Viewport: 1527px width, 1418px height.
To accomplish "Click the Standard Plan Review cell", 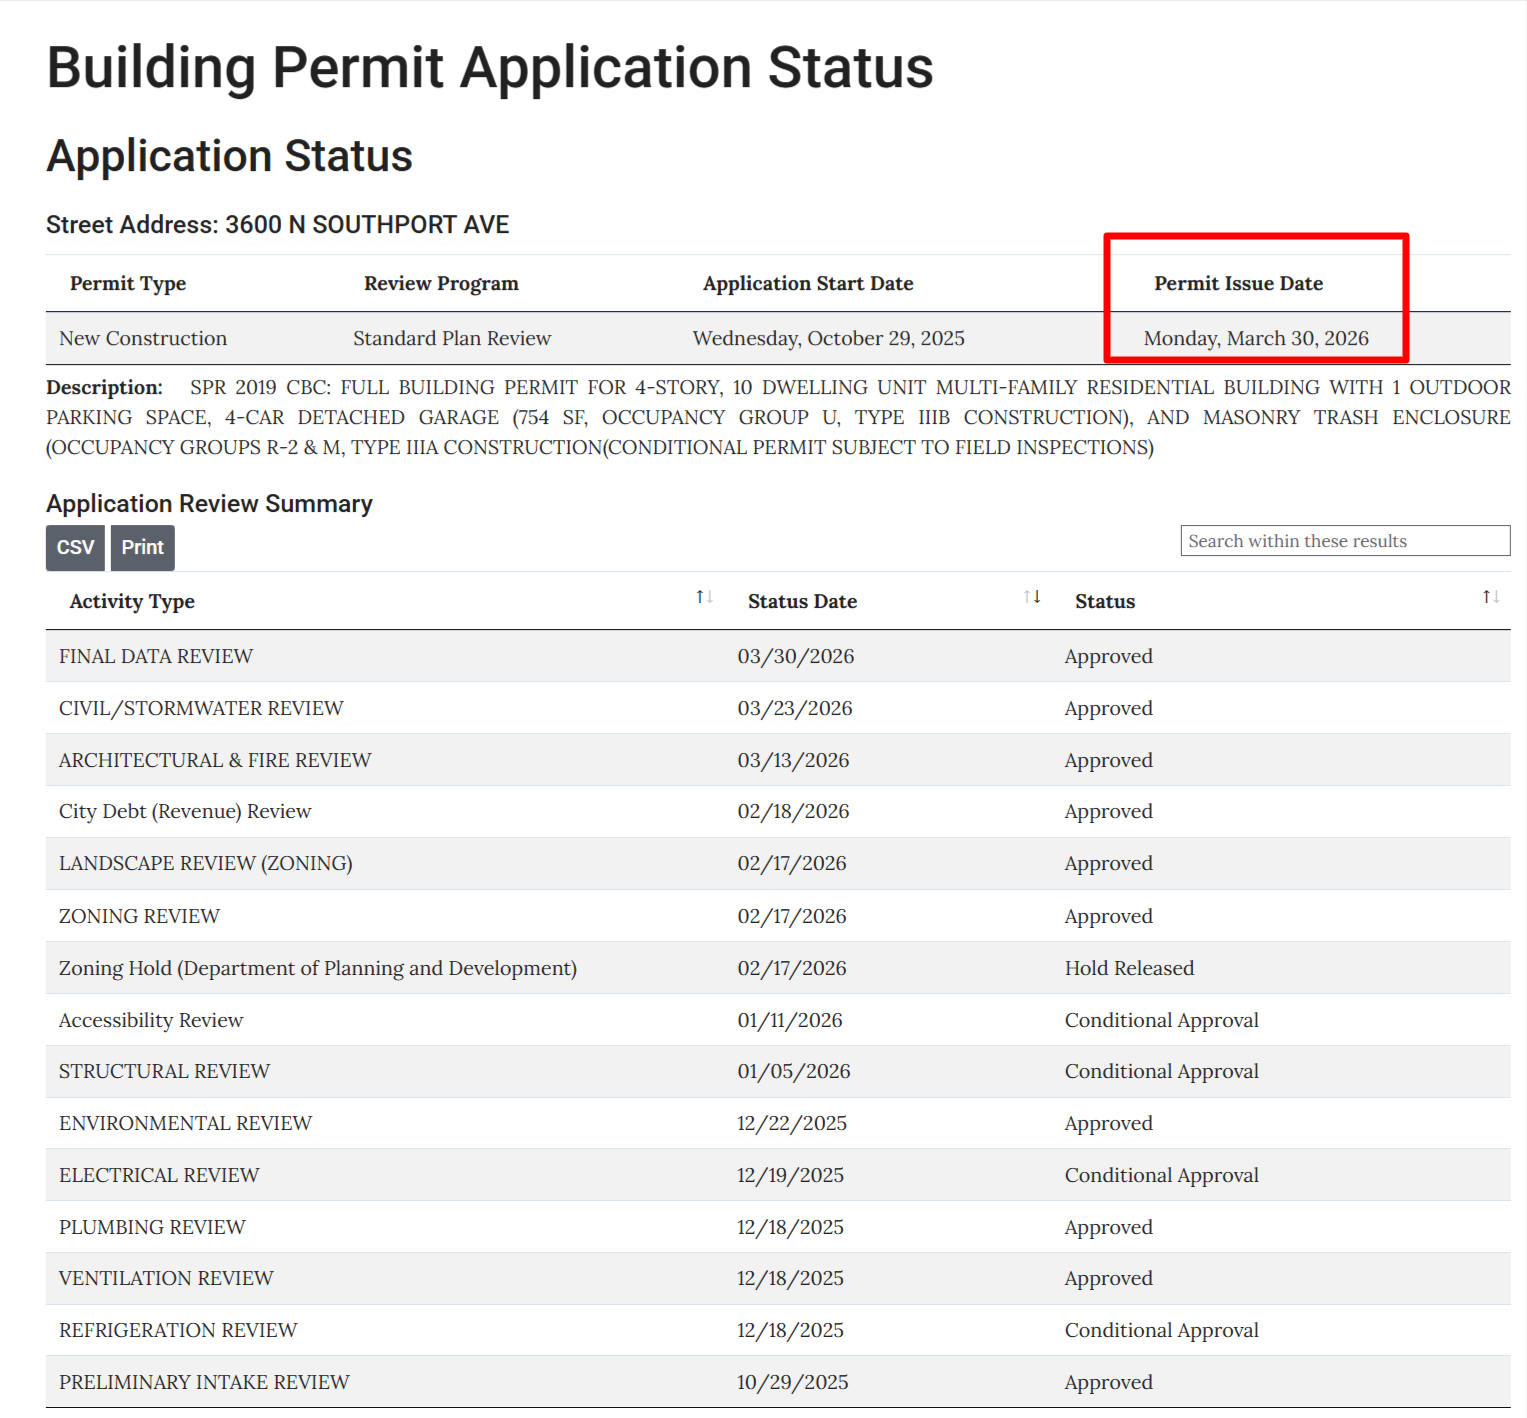I will [451, 338].
